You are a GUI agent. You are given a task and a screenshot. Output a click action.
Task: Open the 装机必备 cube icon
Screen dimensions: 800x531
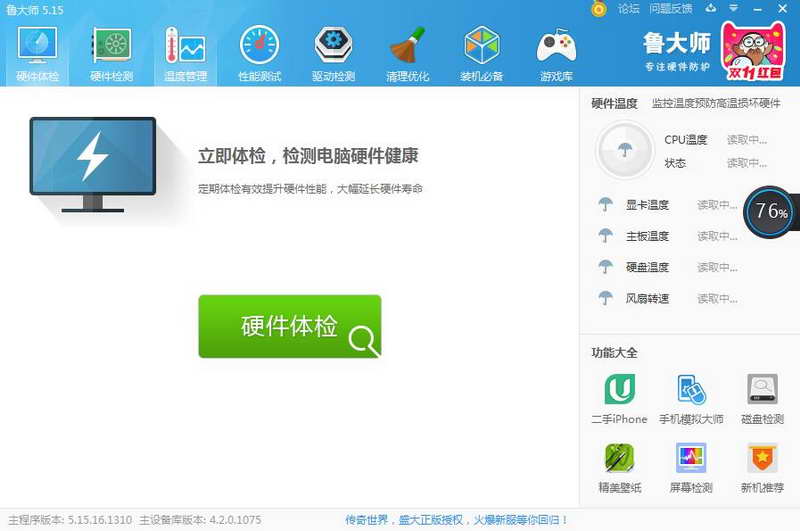coord(482,45)
